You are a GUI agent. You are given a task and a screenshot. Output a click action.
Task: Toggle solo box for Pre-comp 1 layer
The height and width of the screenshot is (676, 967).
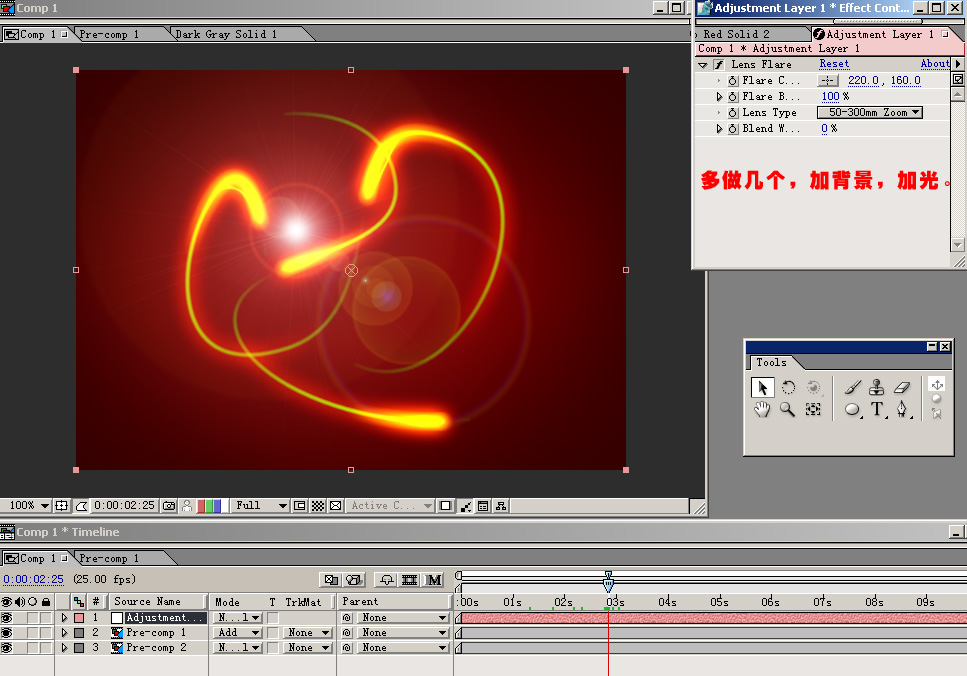click(x=32, y=632)
